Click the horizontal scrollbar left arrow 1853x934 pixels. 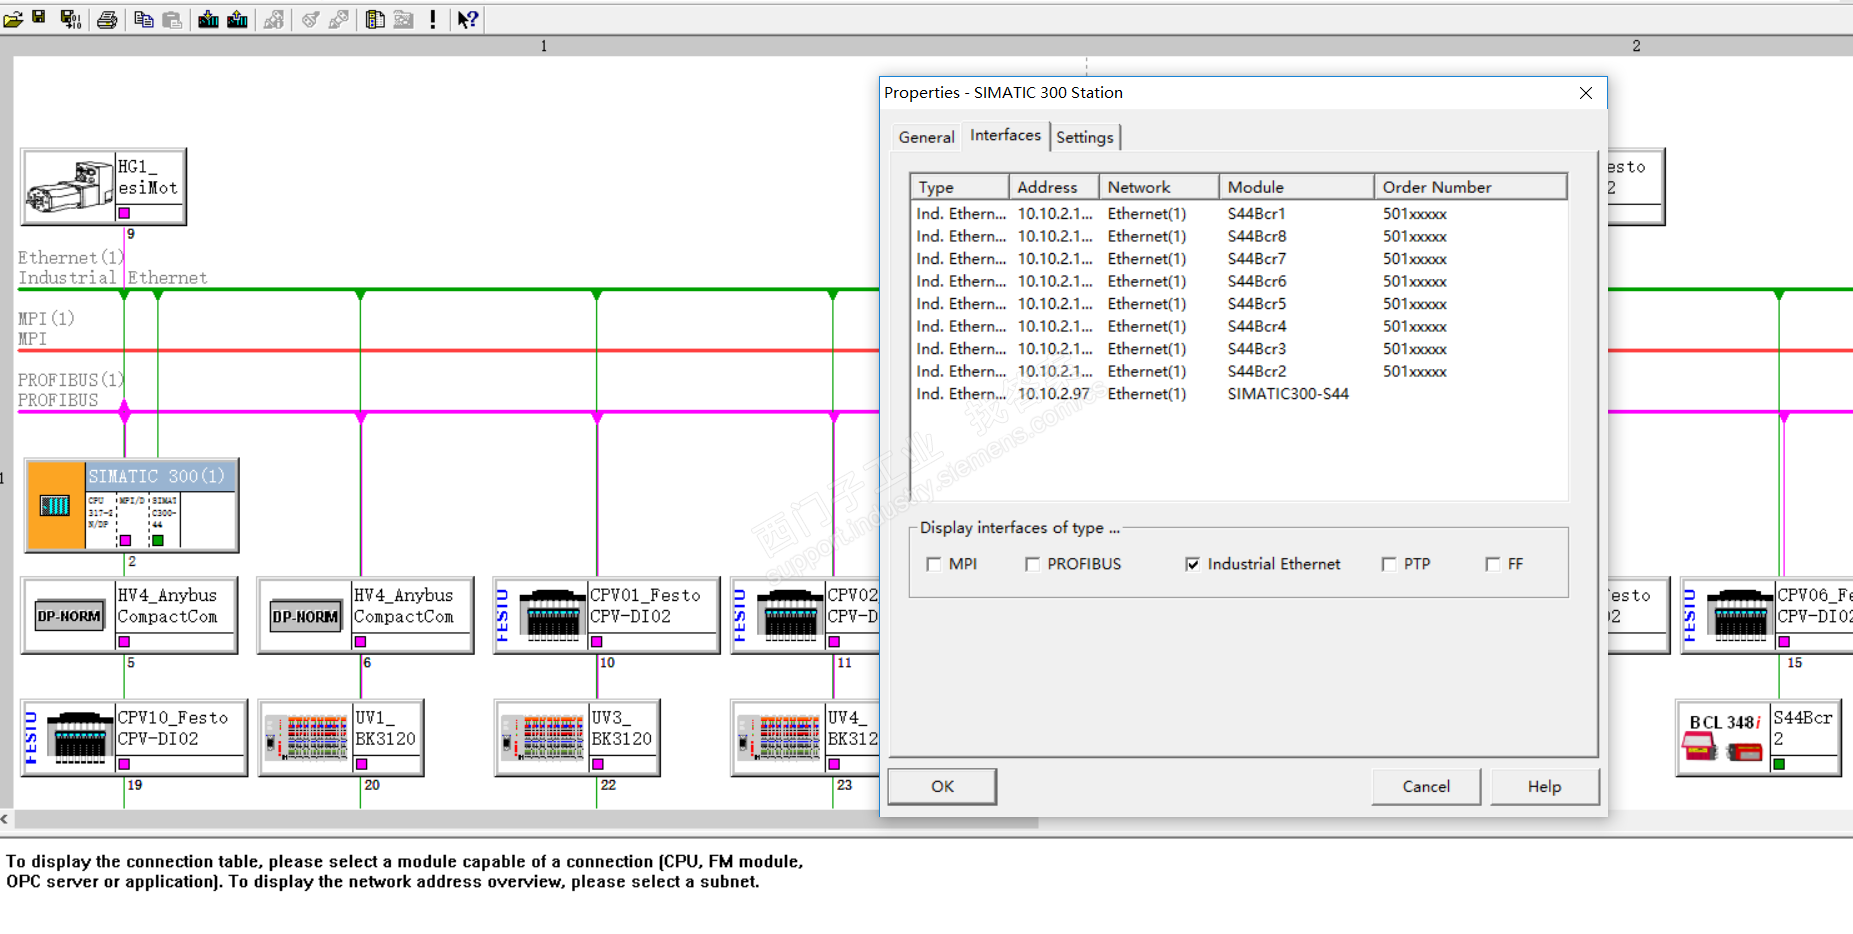point(6,819)
